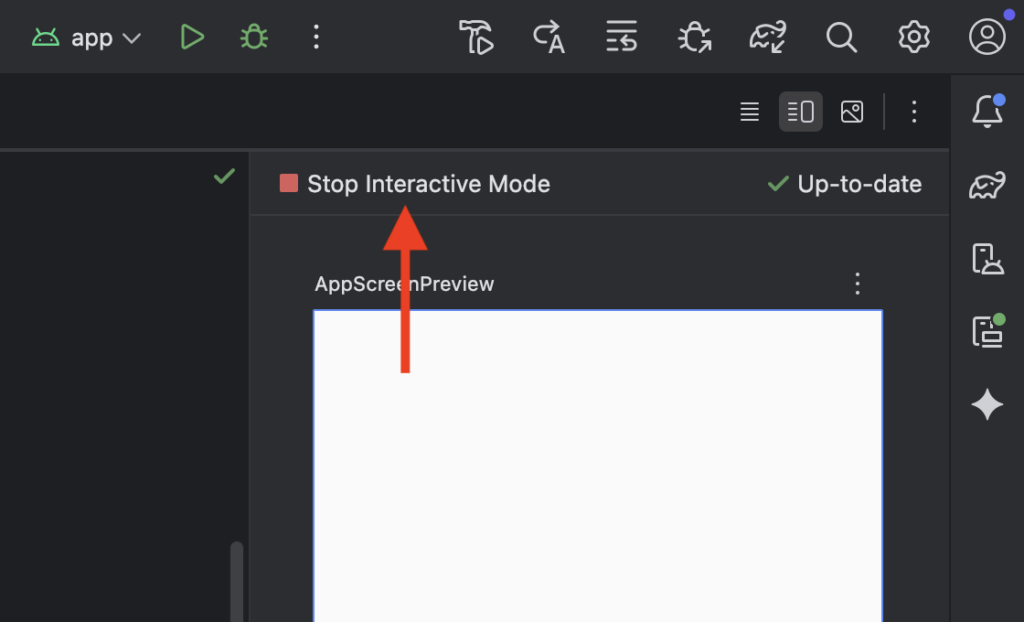Click the green Debug app bug icon
This screenshot has height=622, width=1024.
click(x=254, y=38)
